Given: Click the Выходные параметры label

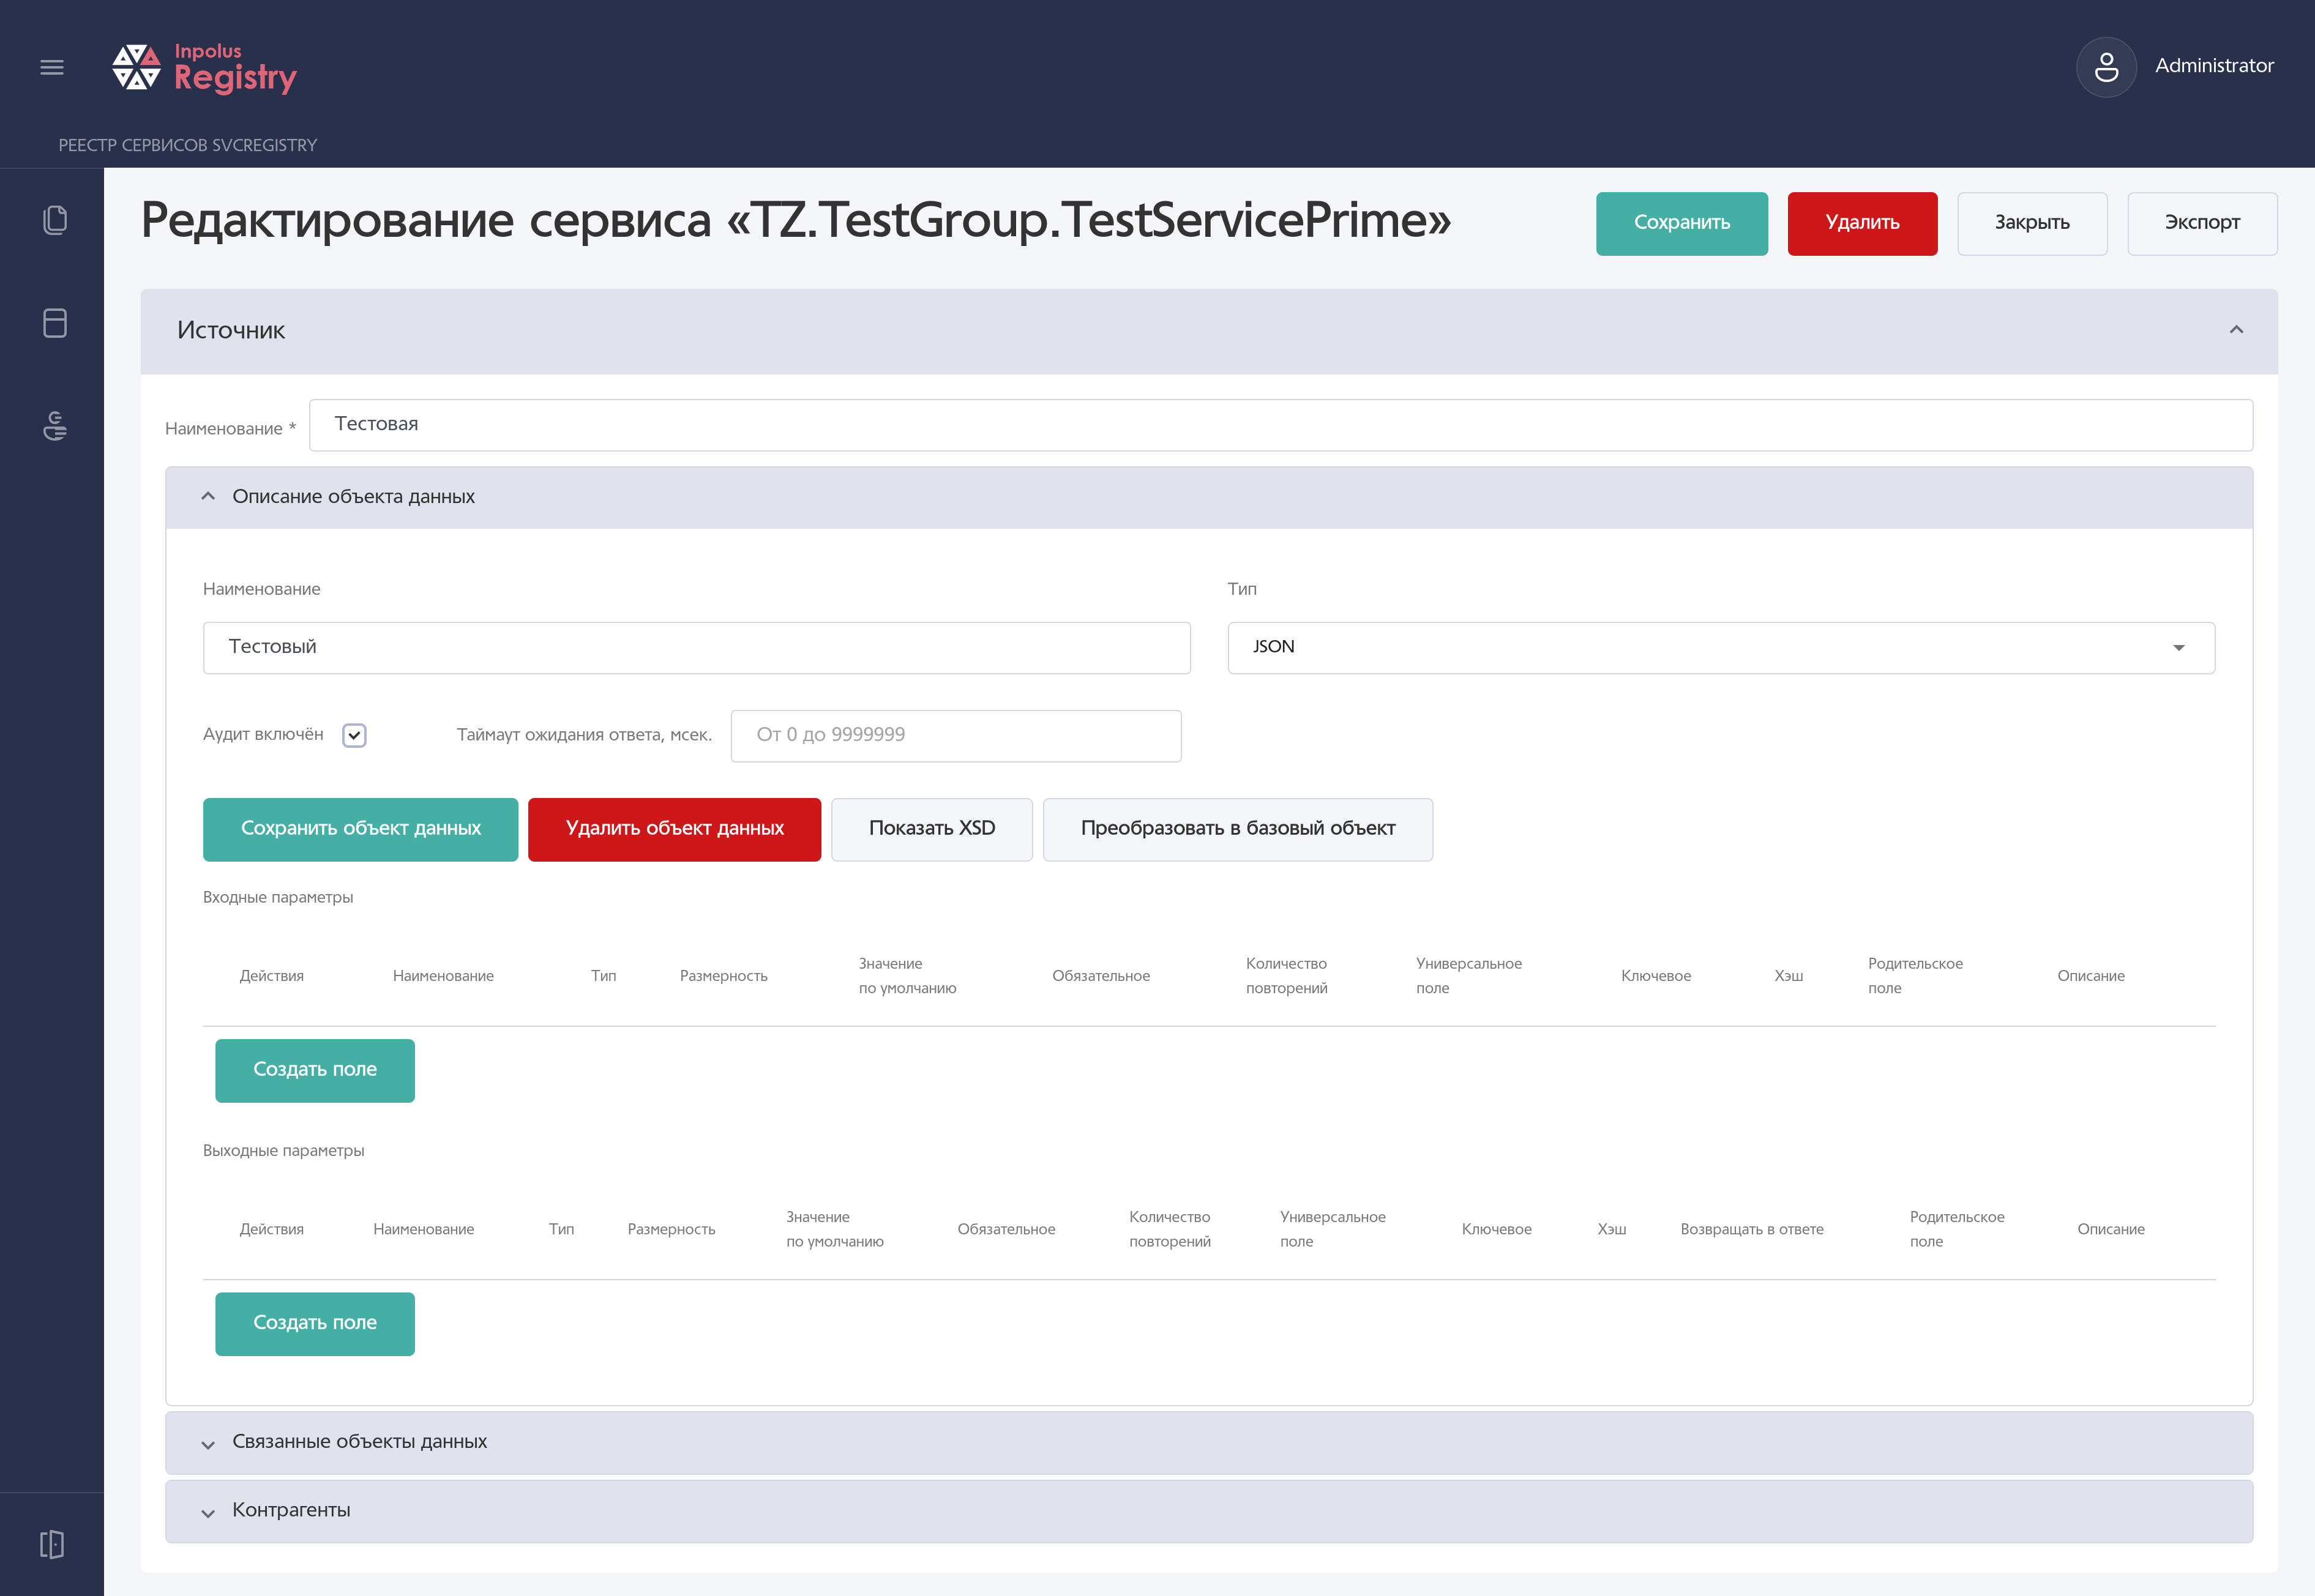Looking at the screenshot, I should 283,1150.
